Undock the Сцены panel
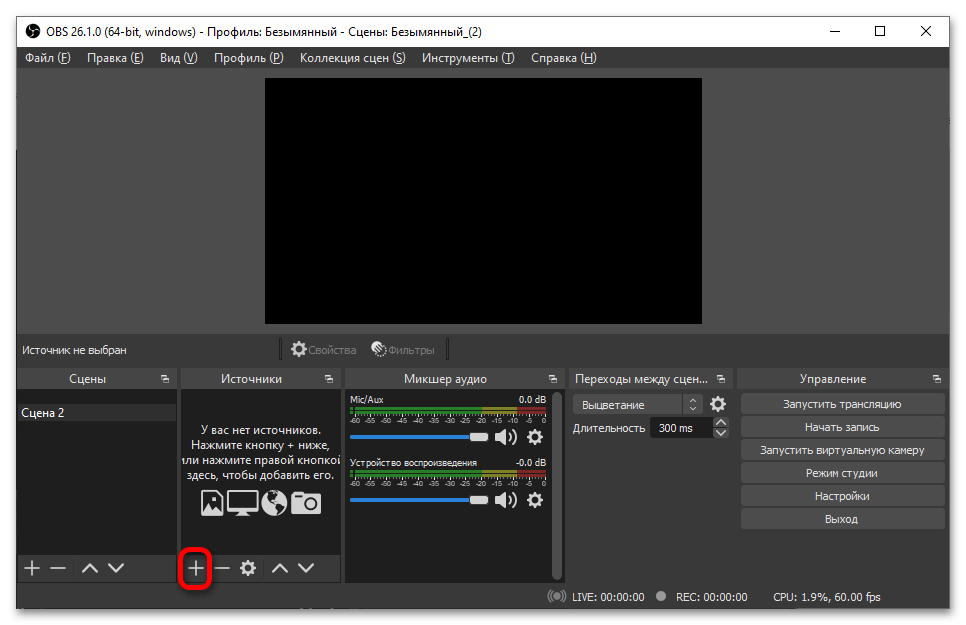966x625 pixels. (164, 379)
